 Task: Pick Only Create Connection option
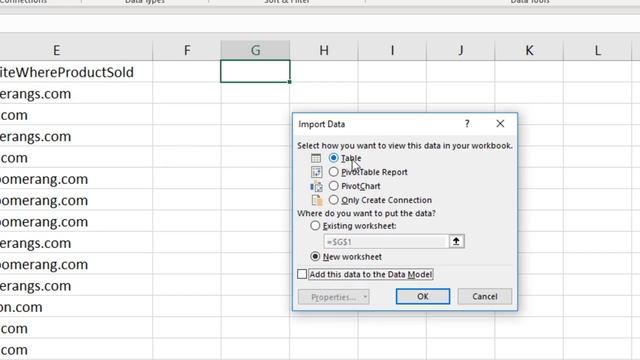333,200
